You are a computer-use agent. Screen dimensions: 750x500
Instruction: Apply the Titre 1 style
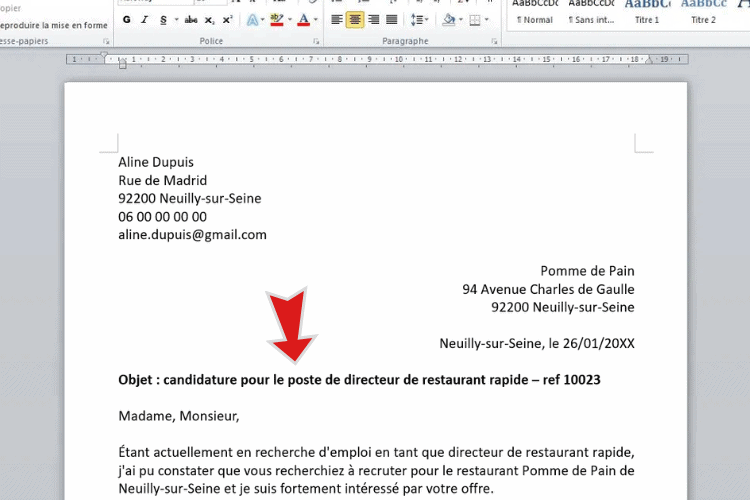[648, 12]
